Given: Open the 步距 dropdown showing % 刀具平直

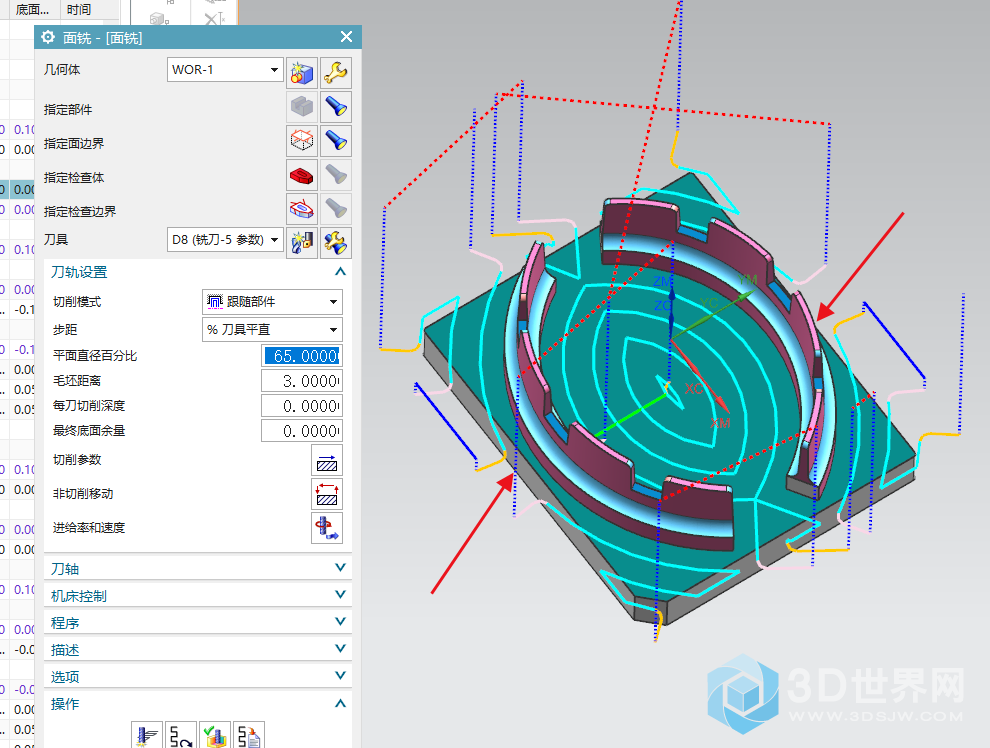Looking at the screenshot, I should (272, 329).
